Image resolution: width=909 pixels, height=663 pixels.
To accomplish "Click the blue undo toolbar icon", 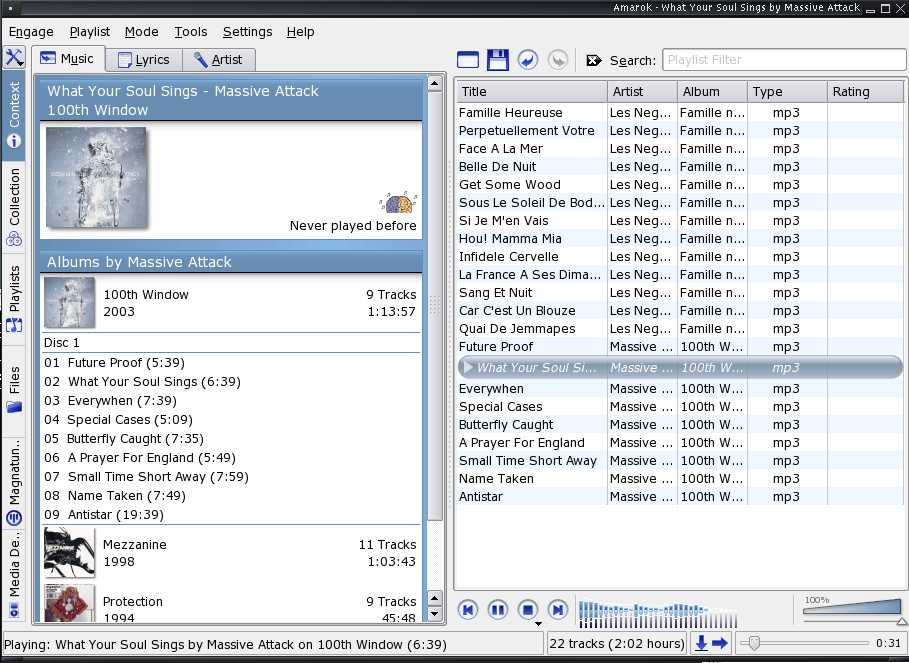I will [x=528, y=60].
